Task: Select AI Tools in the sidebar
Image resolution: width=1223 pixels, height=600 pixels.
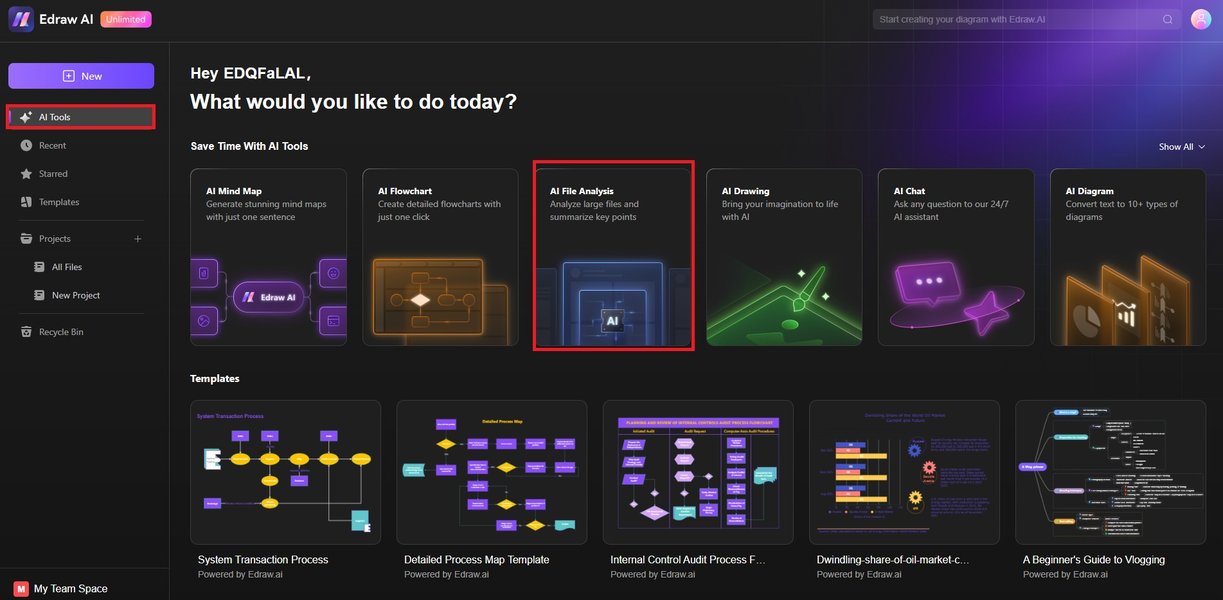Action: click(81, 117)
